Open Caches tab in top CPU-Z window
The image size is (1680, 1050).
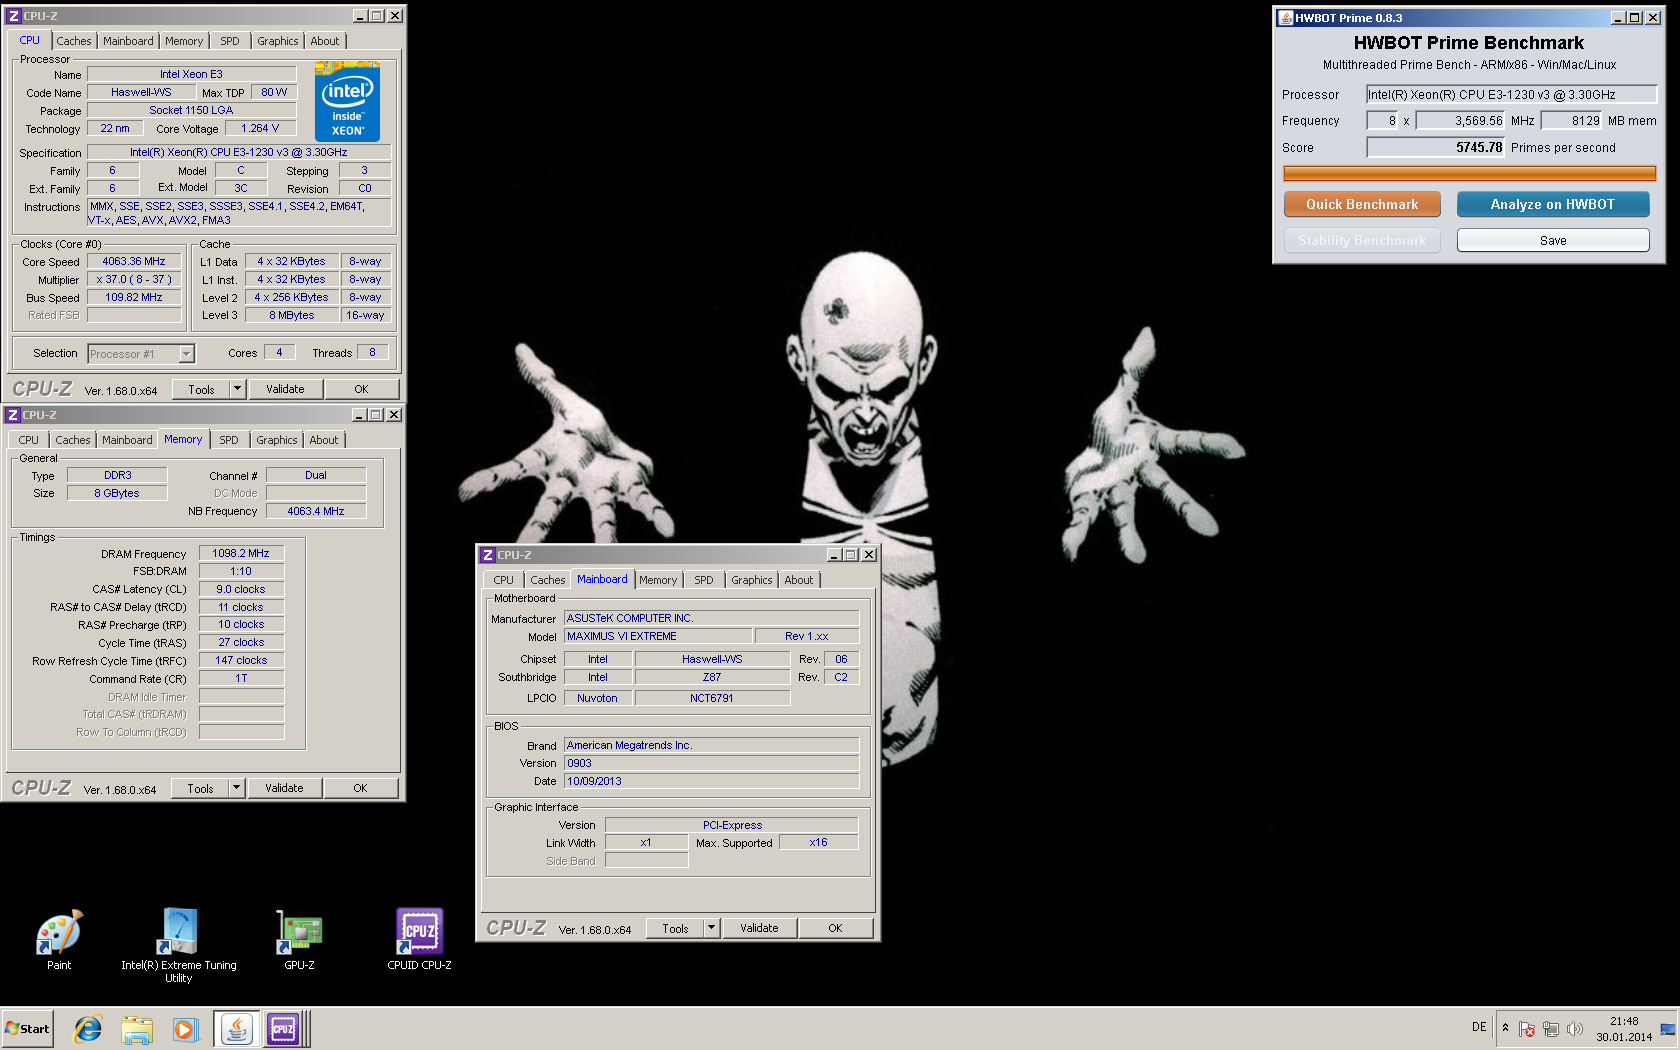click(x=74, y=41)
